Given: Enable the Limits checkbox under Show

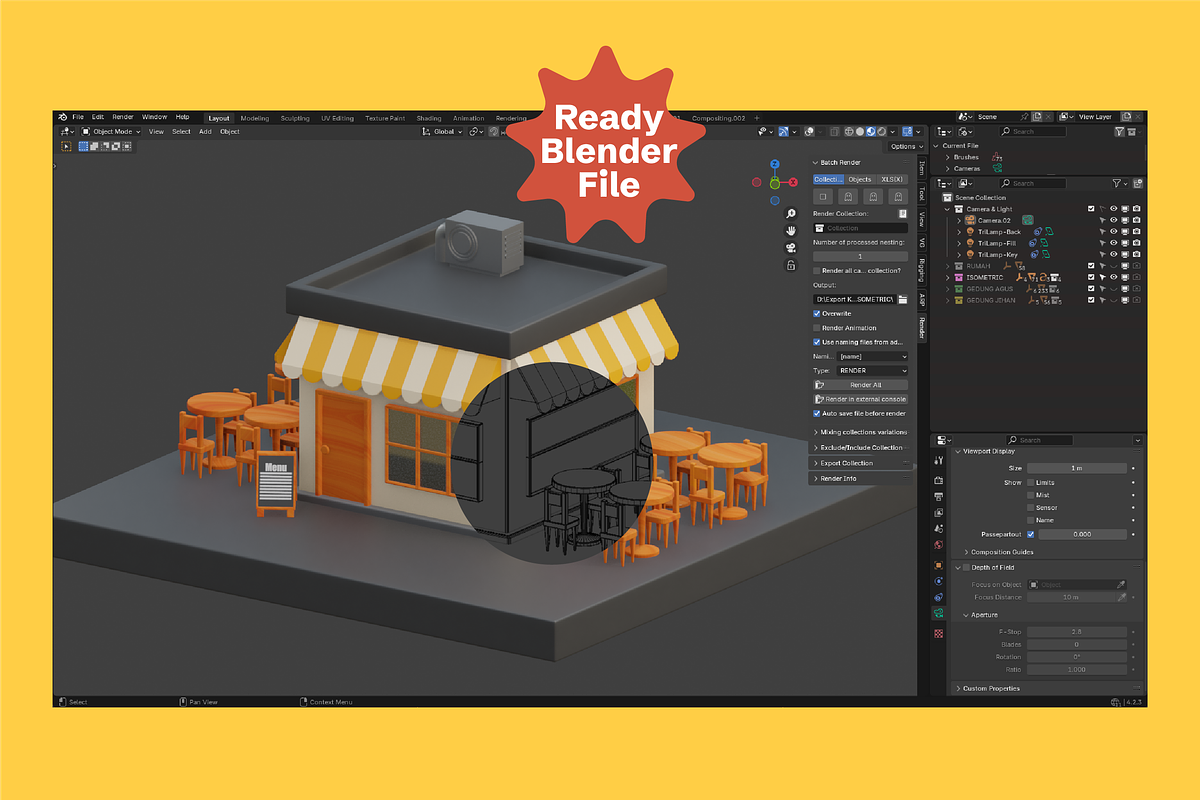Looking at the screenshot, I should [x=1031, y=482].
